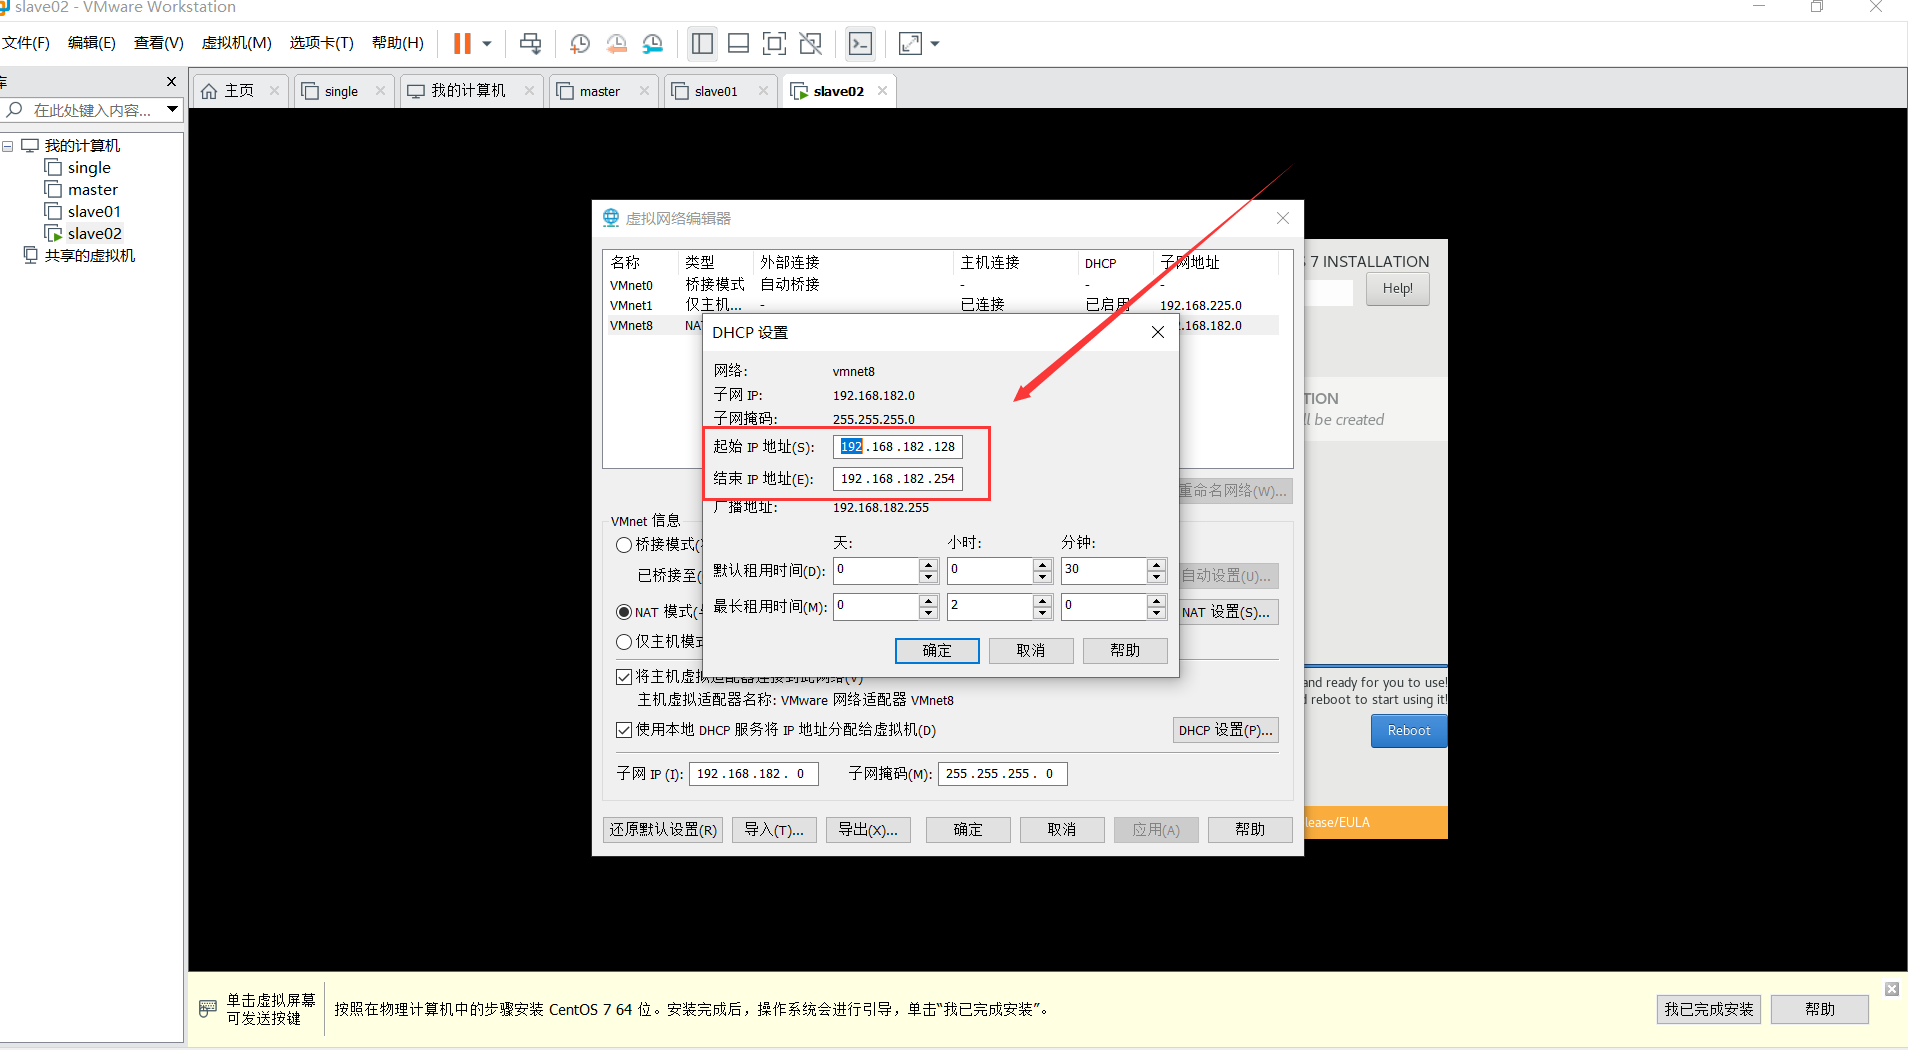This screenshot has height=1050, width=1908.
Task: Select the 桥接模式 radio button
Action: pos(623,545)
